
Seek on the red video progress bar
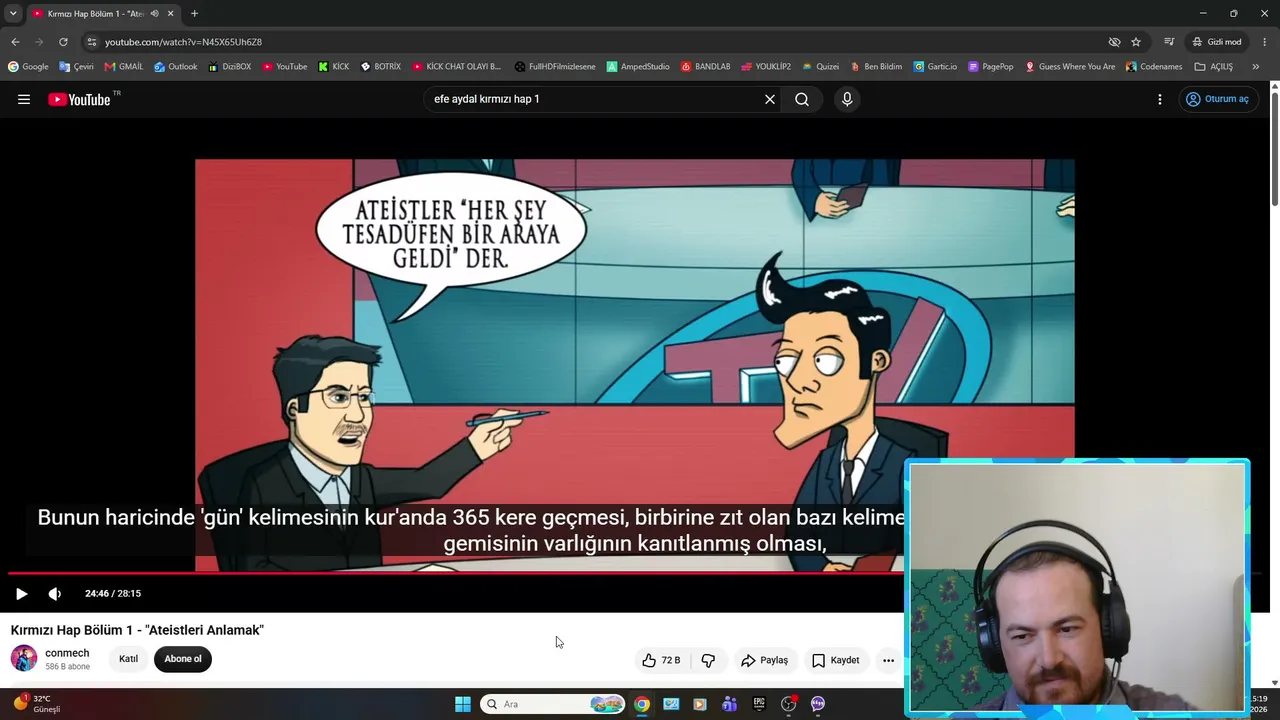point(455,573)
